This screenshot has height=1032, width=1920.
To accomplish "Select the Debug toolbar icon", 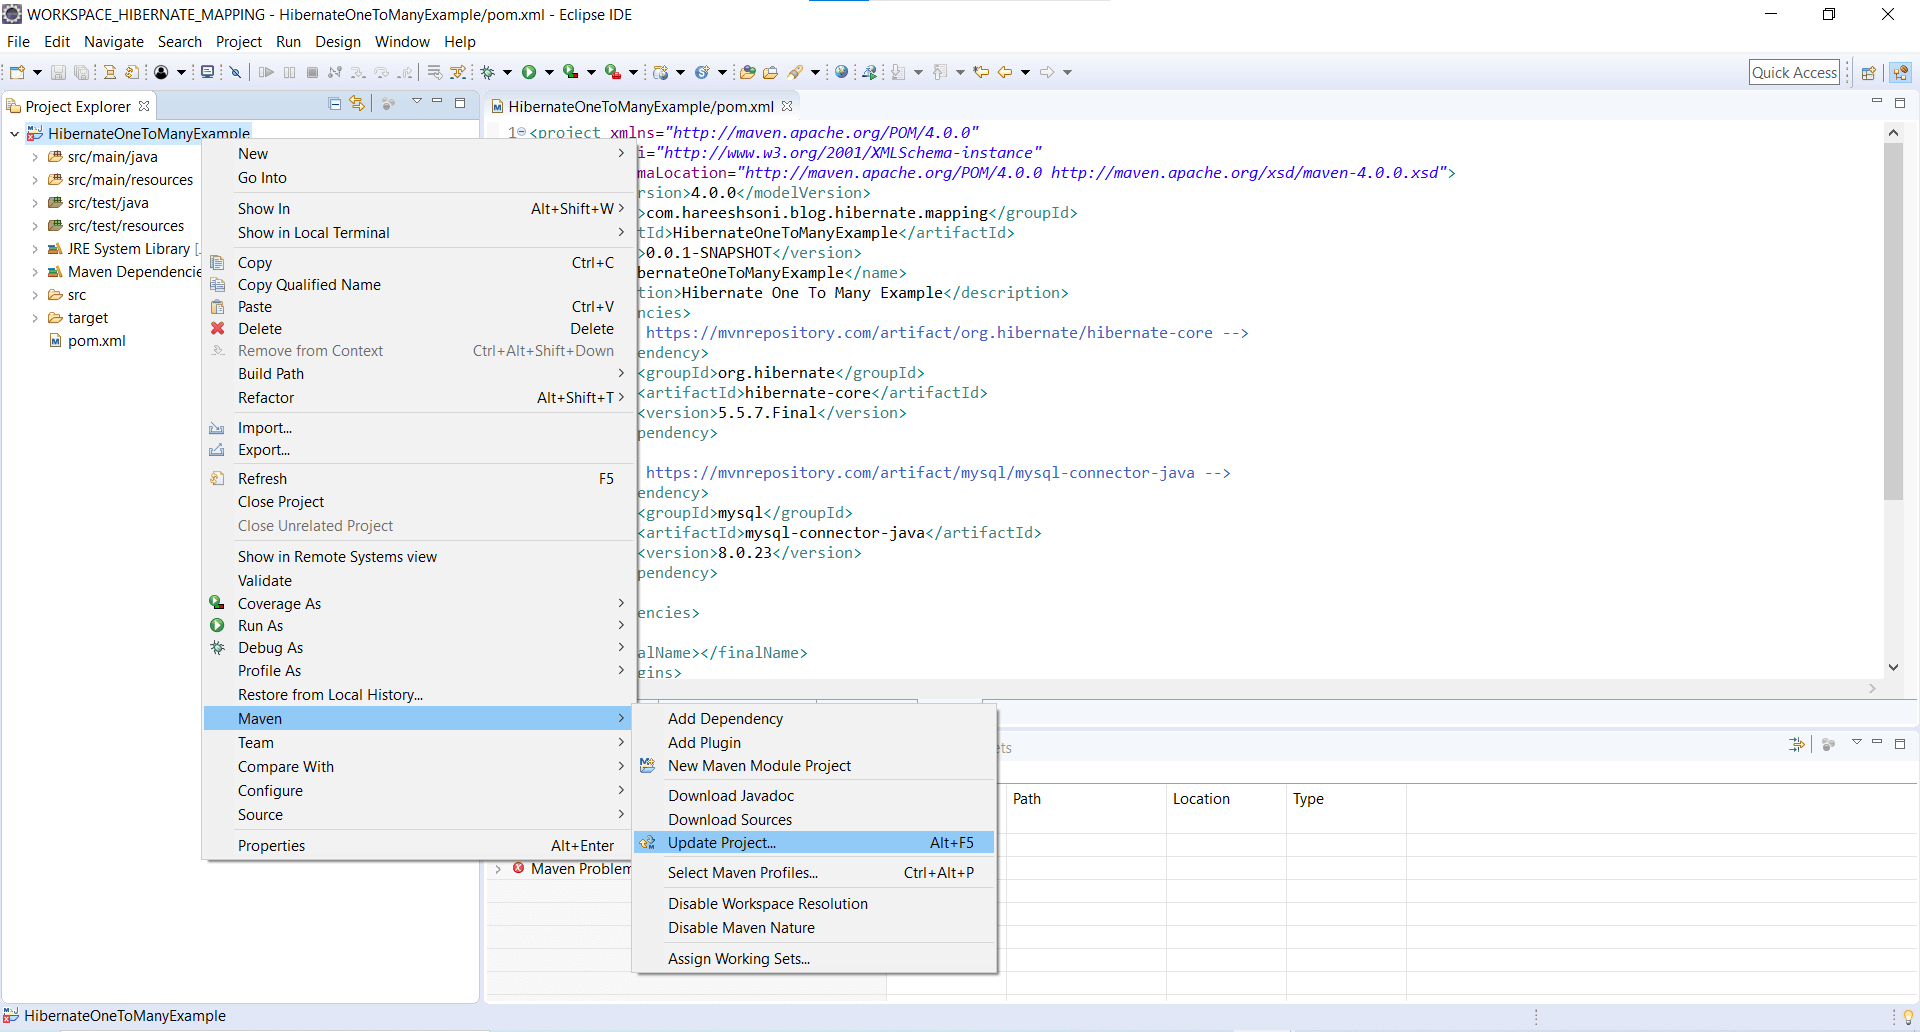I will tap(487, 71).
